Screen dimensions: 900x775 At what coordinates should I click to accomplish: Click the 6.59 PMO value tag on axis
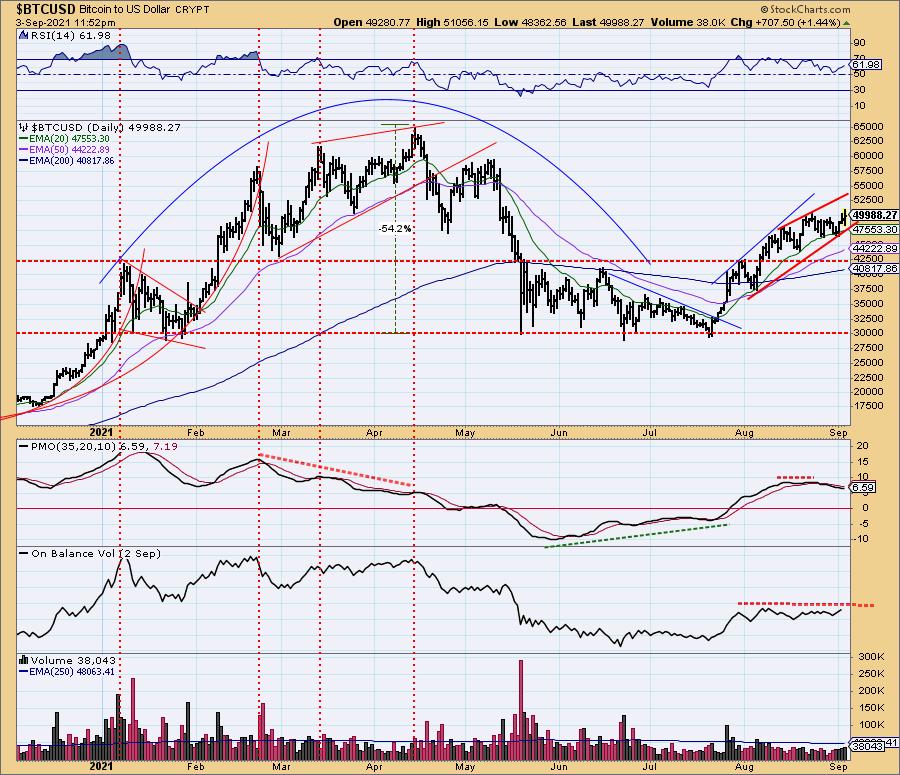tap(863, 487)
